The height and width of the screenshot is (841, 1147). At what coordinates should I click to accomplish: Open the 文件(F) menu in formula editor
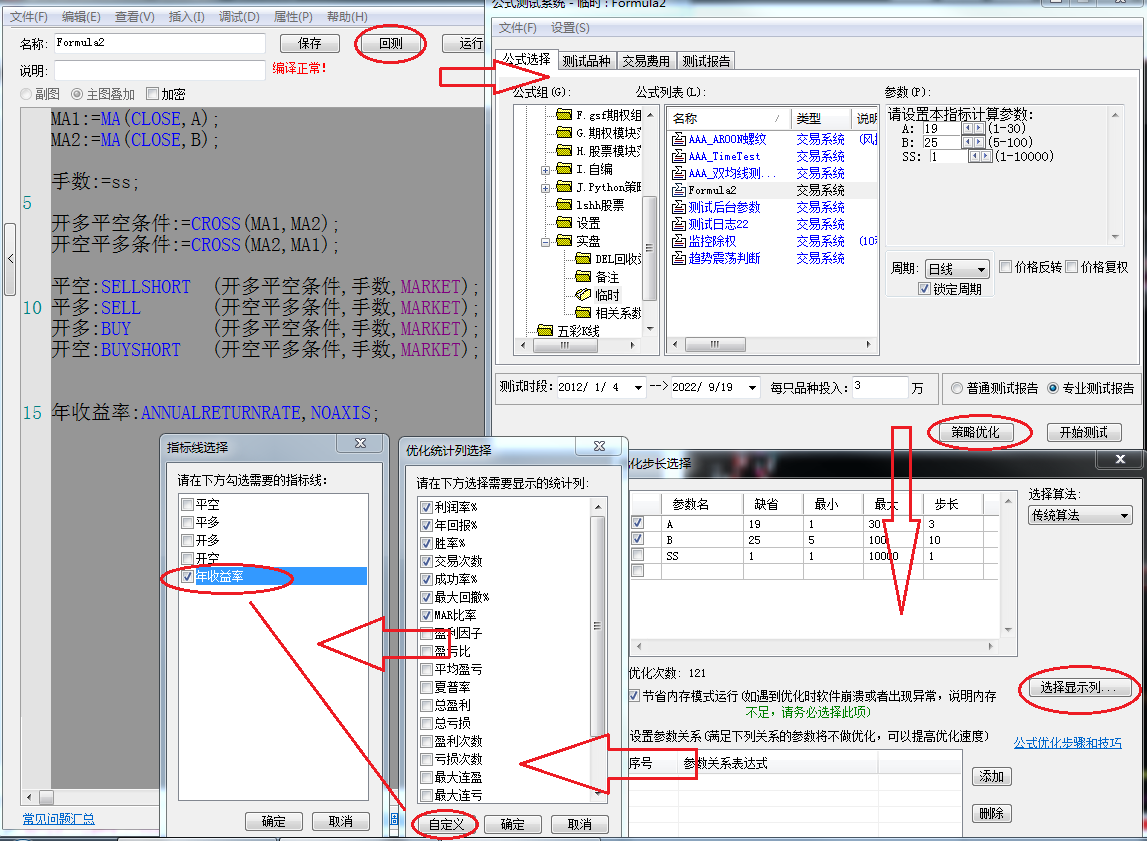29,16
